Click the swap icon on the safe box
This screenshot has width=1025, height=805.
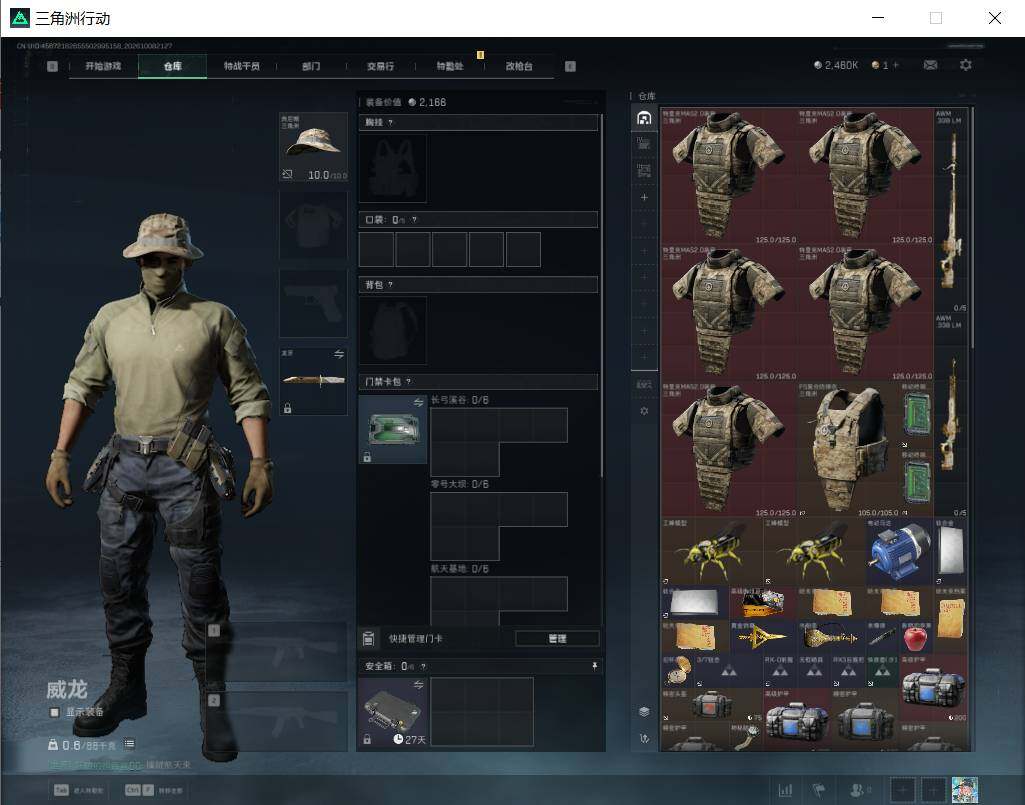pos(418,685)
